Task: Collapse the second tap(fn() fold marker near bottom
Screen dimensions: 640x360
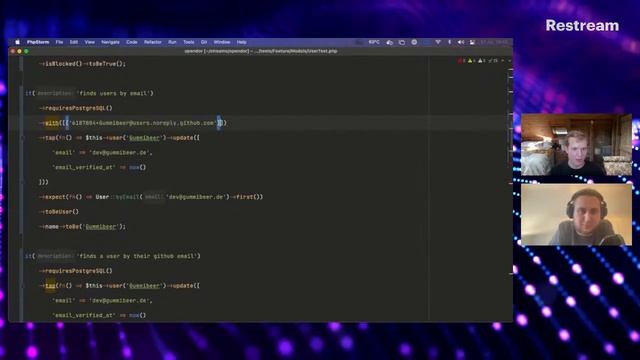Action: (22, 286)
